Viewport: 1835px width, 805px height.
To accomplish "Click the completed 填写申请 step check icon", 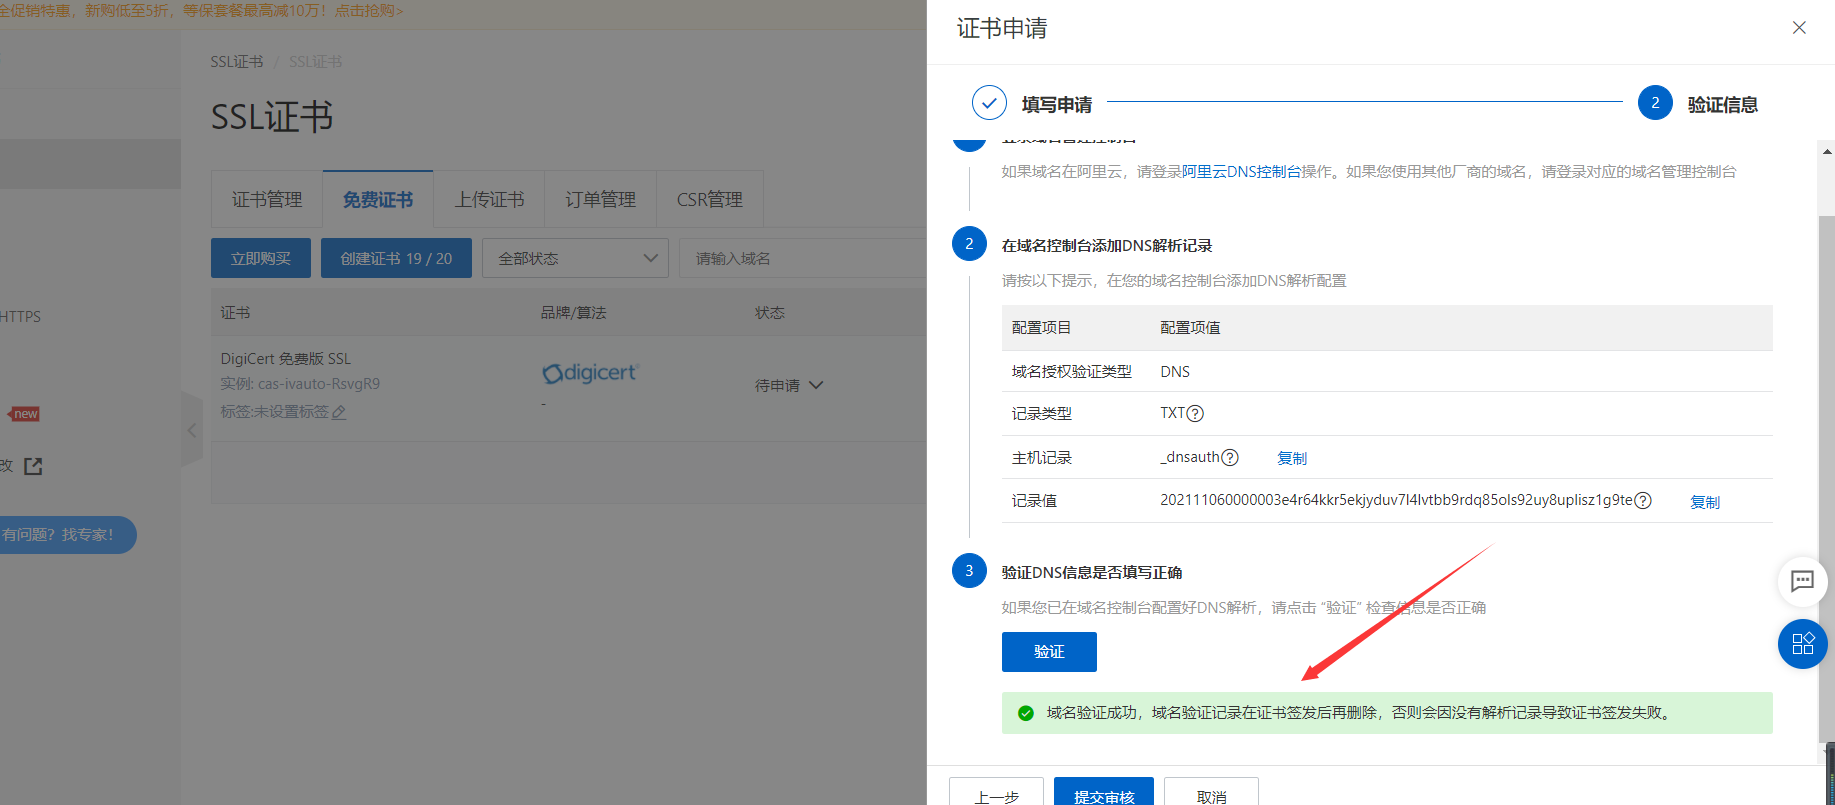I will [989, 103].
